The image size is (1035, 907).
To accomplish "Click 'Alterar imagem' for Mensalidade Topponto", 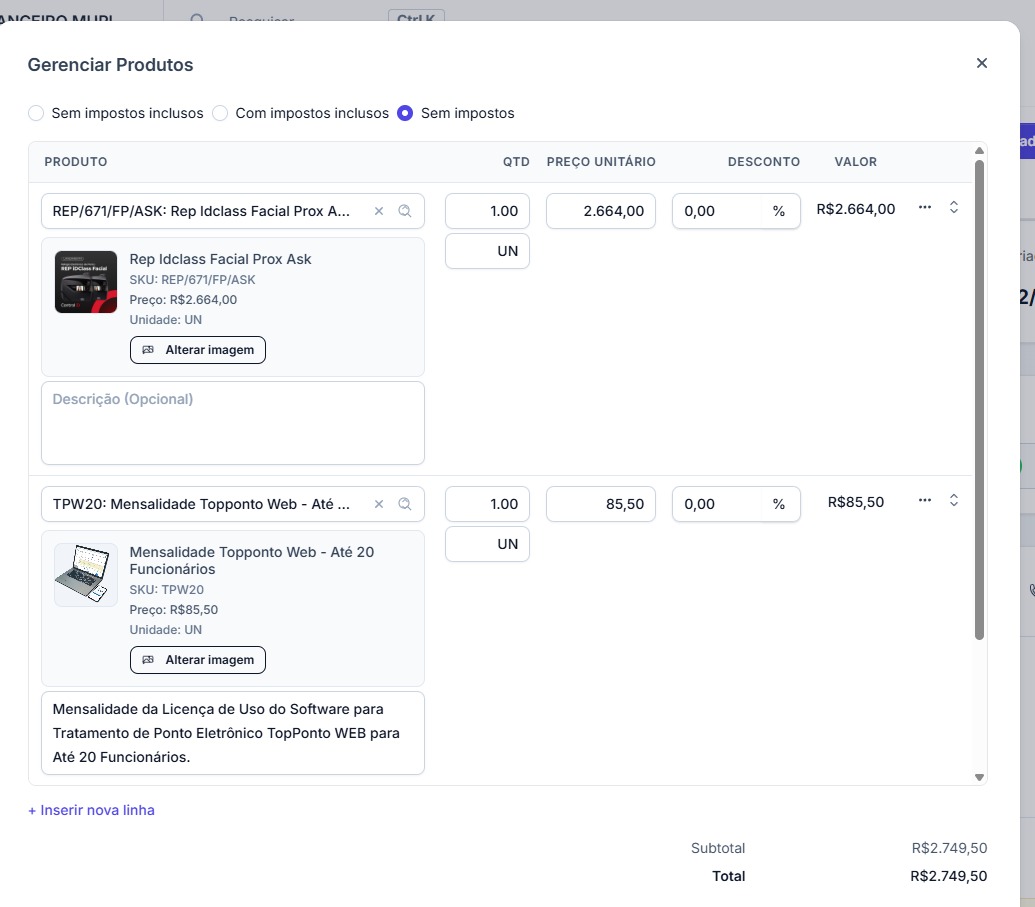I will click(198, 660).
